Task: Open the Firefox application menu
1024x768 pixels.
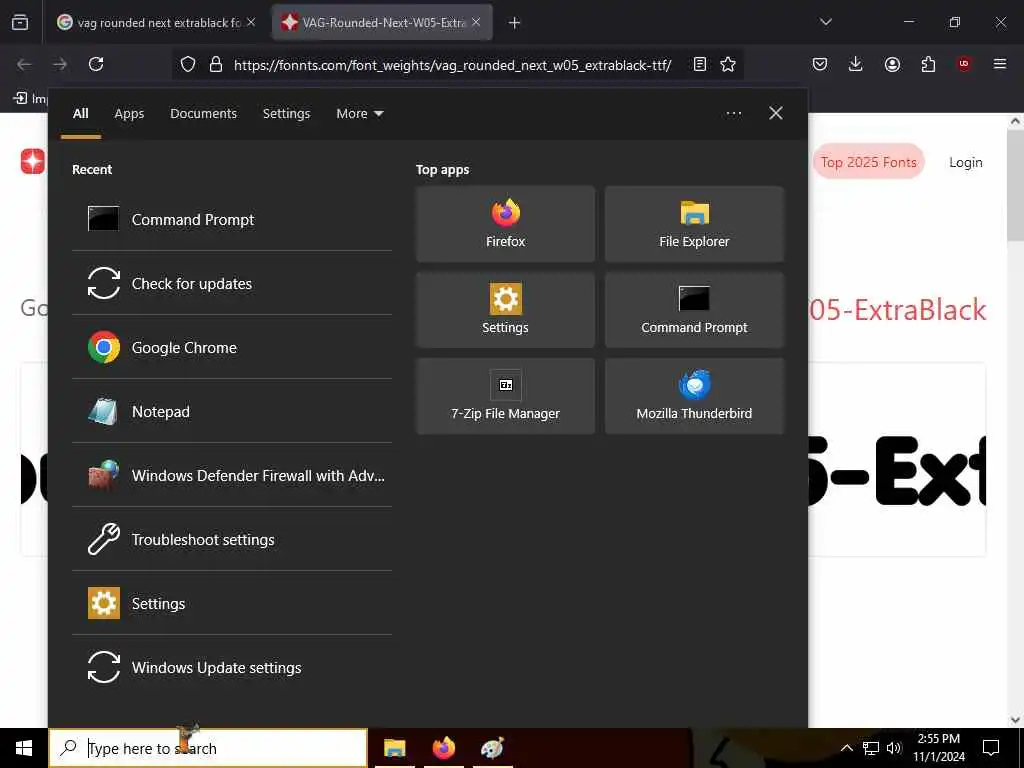Action: tap(1000, 64)
